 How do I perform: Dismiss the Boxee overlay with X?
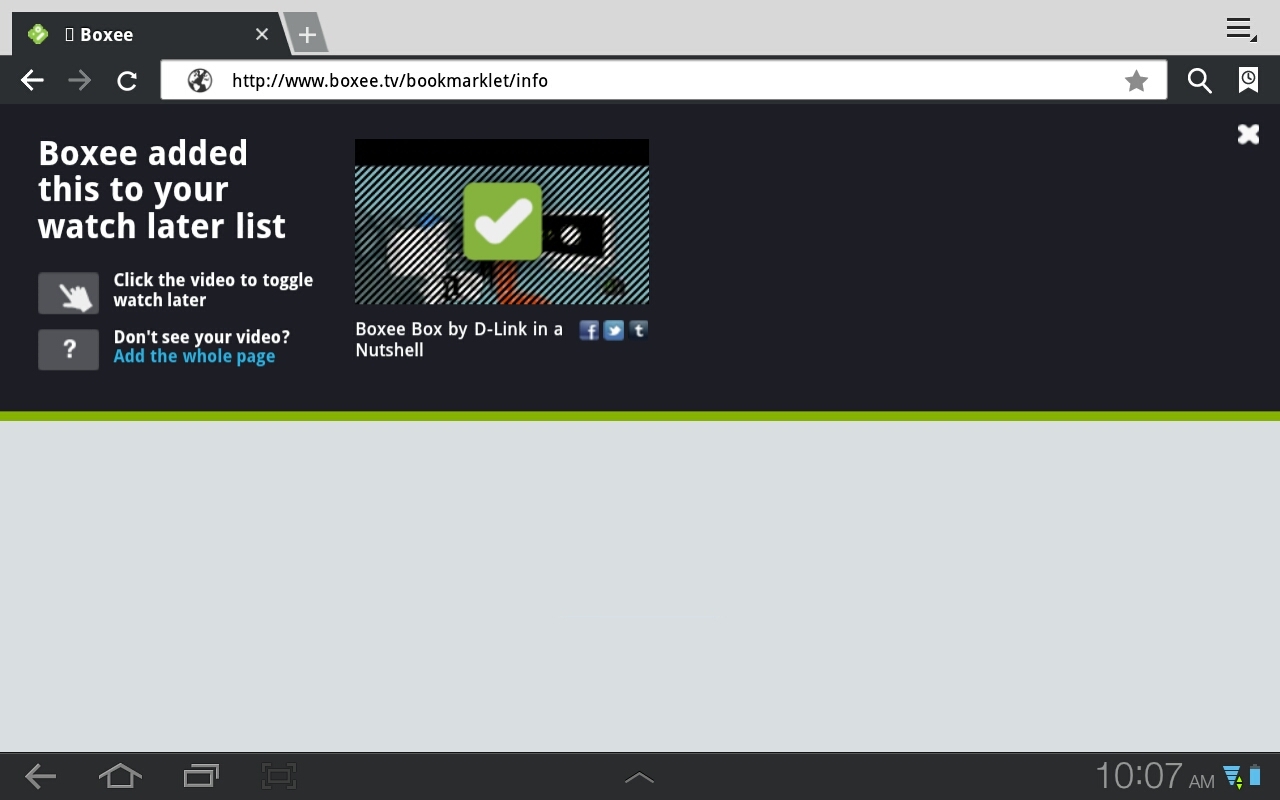click(x=1248, y=134)
